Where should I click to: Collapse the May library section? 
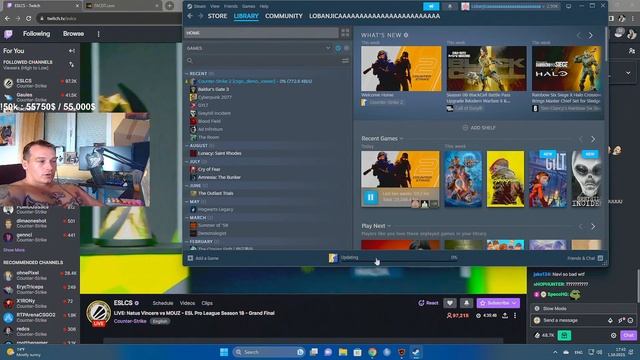[x=187, y=202]
